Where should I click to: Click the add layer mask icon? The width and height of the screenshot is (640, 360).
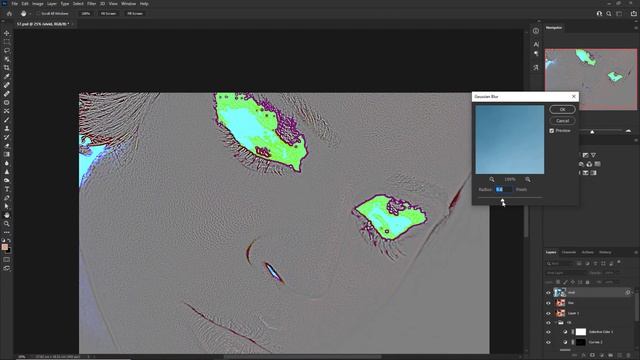[592, 355]
